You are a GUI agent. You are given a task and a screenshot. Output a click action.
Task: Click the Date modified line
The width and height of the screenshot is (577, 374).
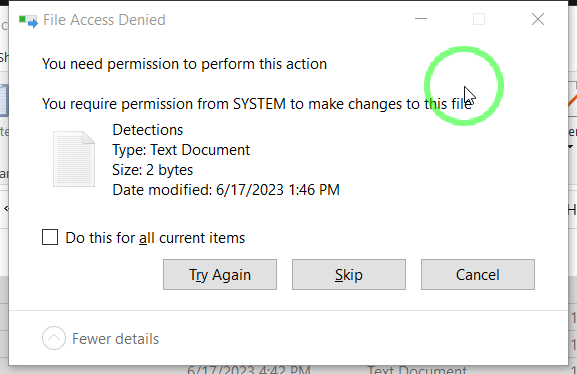226,190
